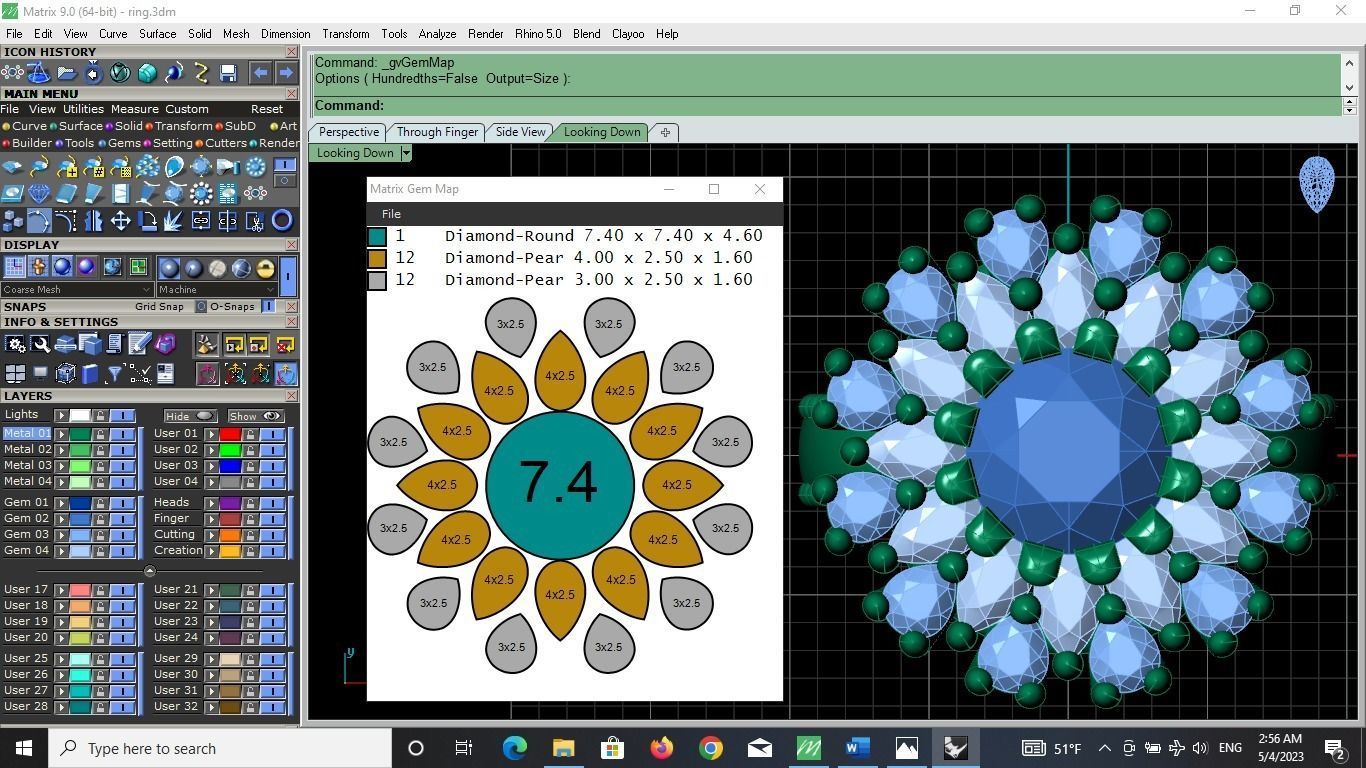Toggle the Lights layer visibility switch
This screenshot has height=768, width=1366.
pos(122,415)
